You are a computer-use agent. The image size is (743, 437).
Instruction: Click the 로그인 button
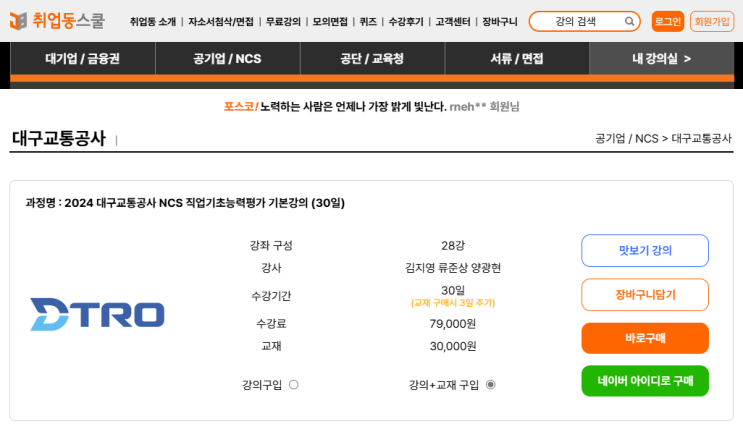[668, 21]
